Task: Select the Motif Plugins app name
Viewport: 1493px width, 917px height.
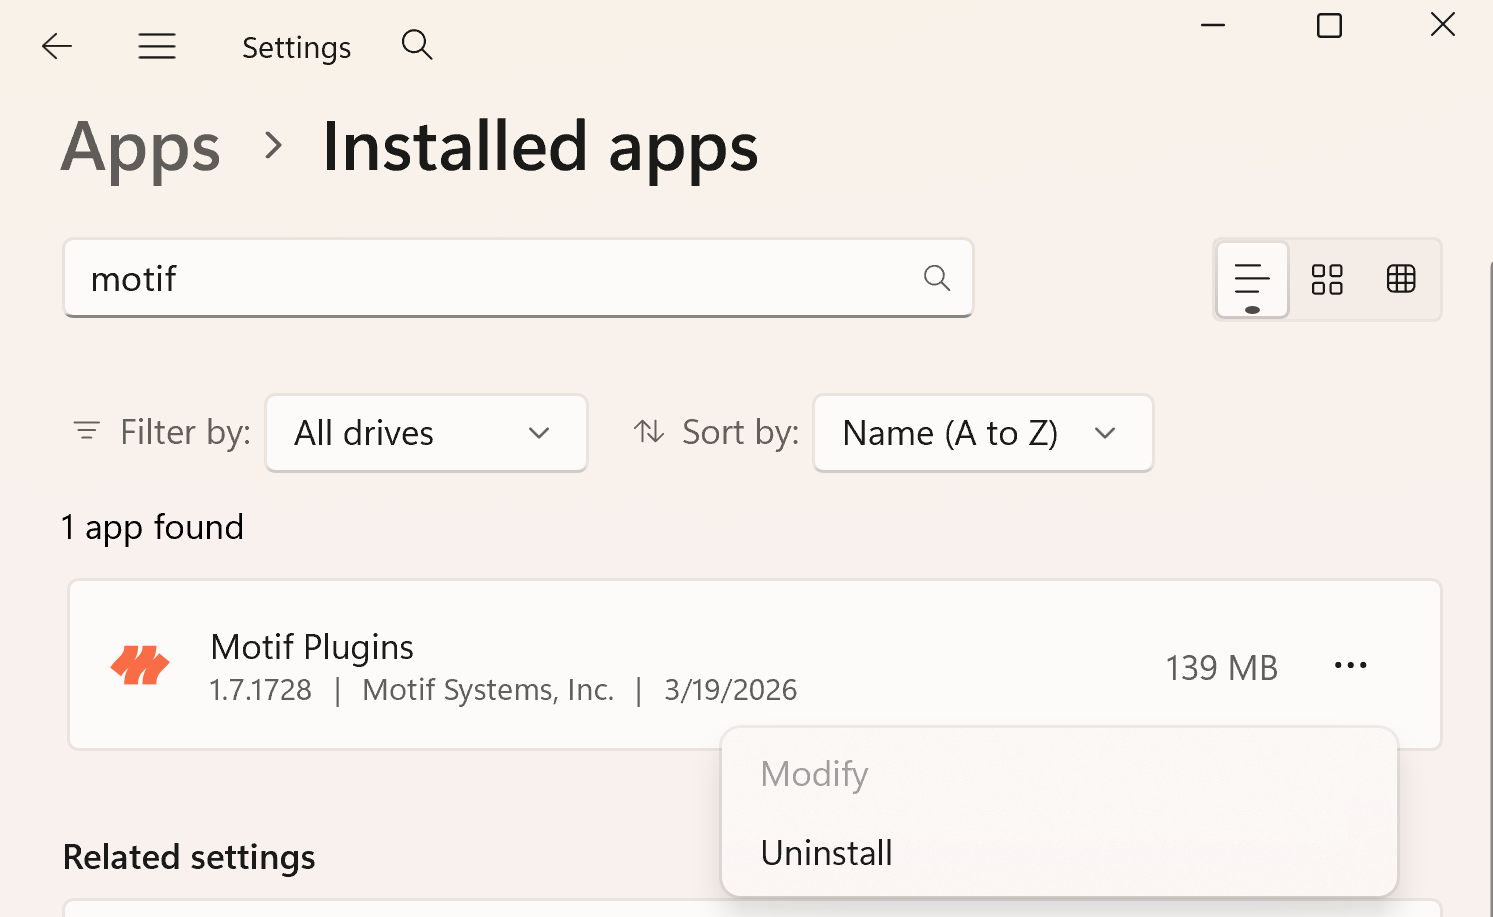Action: point(312,647)
